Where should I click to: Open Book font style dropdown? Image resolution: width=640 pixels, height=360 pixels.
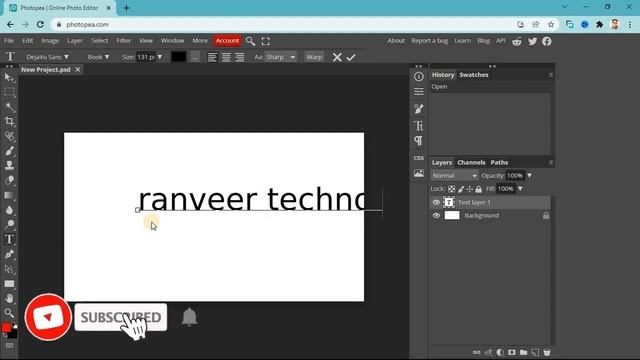(98, 57)
